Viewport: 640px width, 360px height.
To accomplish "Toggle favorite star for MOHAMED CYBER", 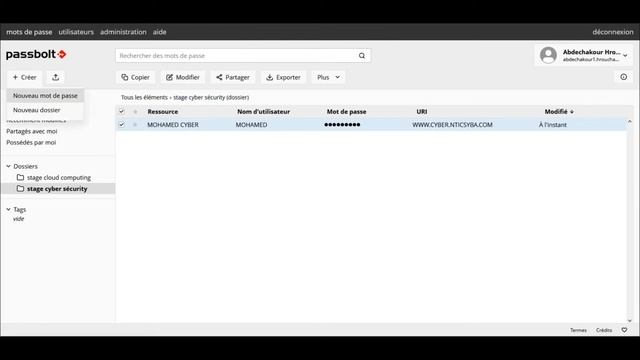I will (x=135, y=124).
